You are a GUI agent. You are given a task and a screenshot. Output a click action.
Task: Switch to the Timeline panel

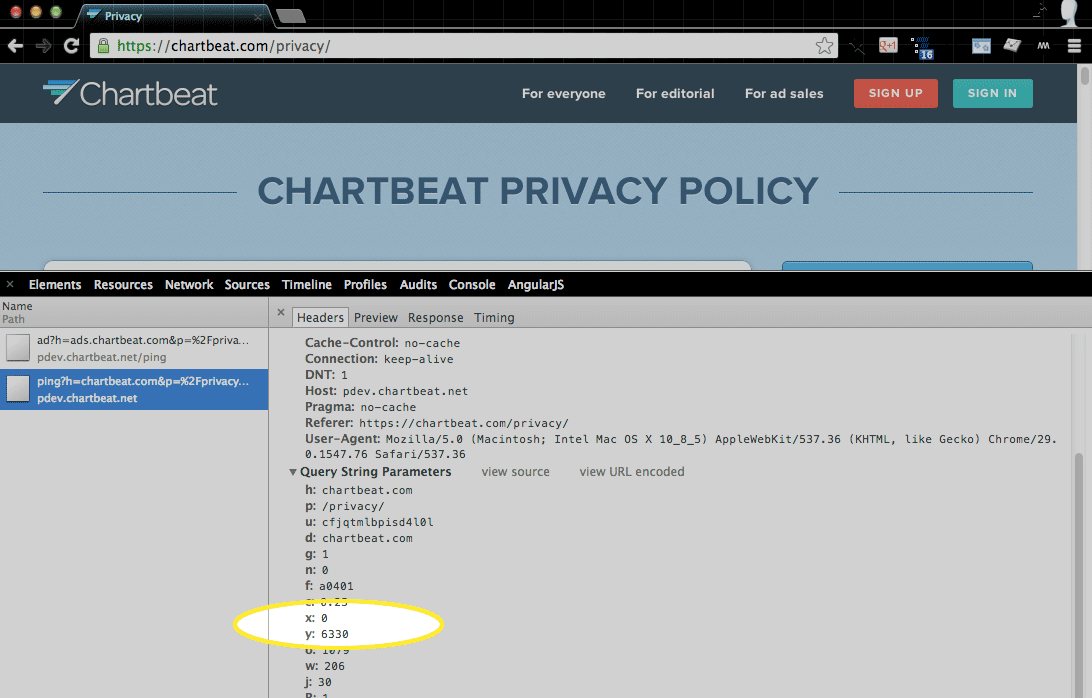click(x=306, y=284)
